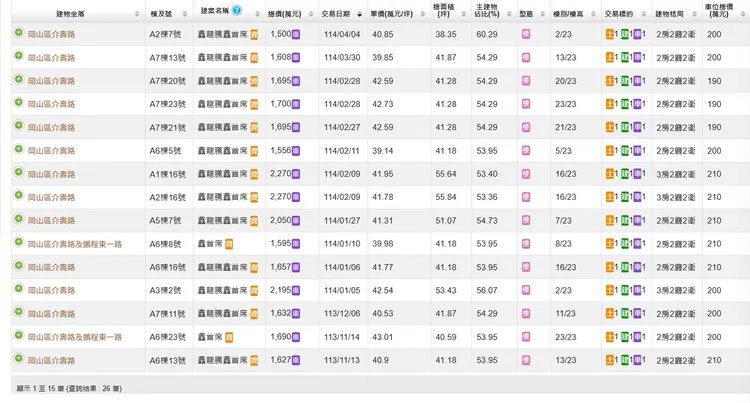Click purple icon beside price 2,050
Viewport: 750px width, 403px height.
click(296, 220)
